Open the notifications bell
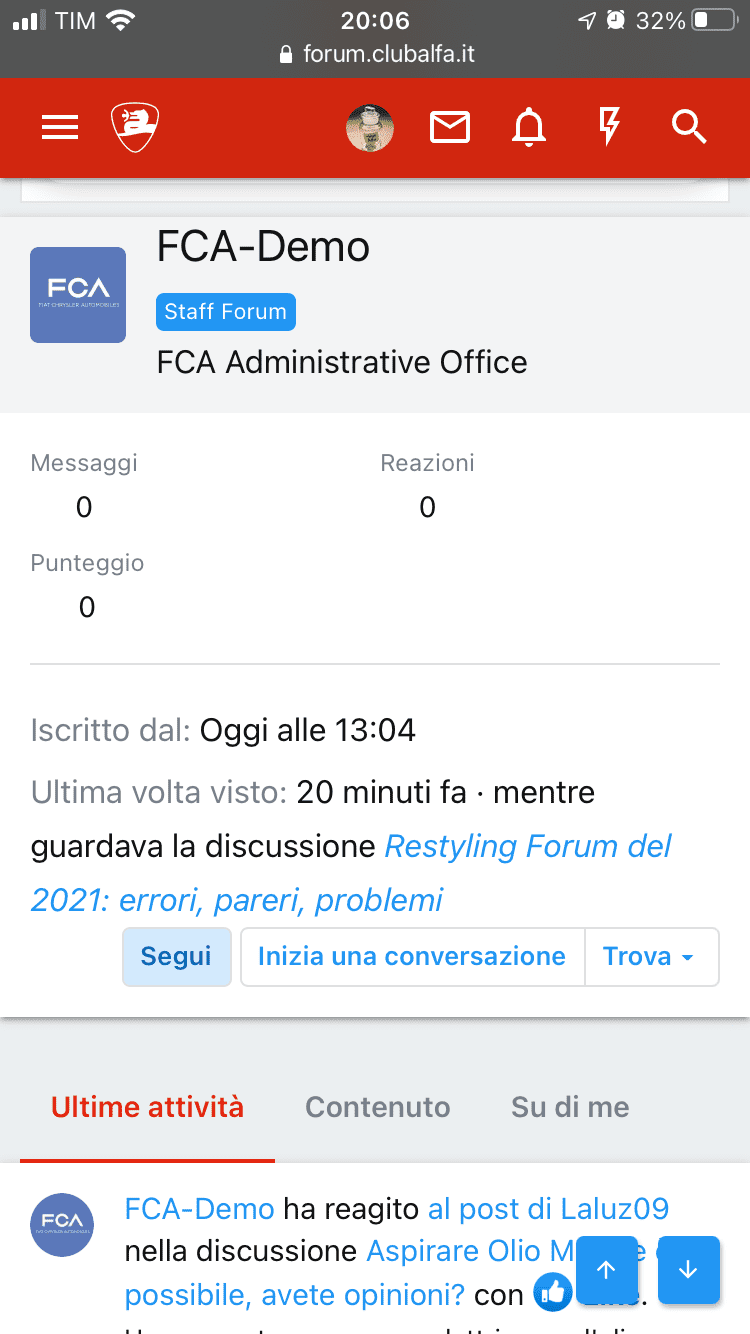Image resolution: width=750 pixels, height=1334 pixels. pos(529,127)
